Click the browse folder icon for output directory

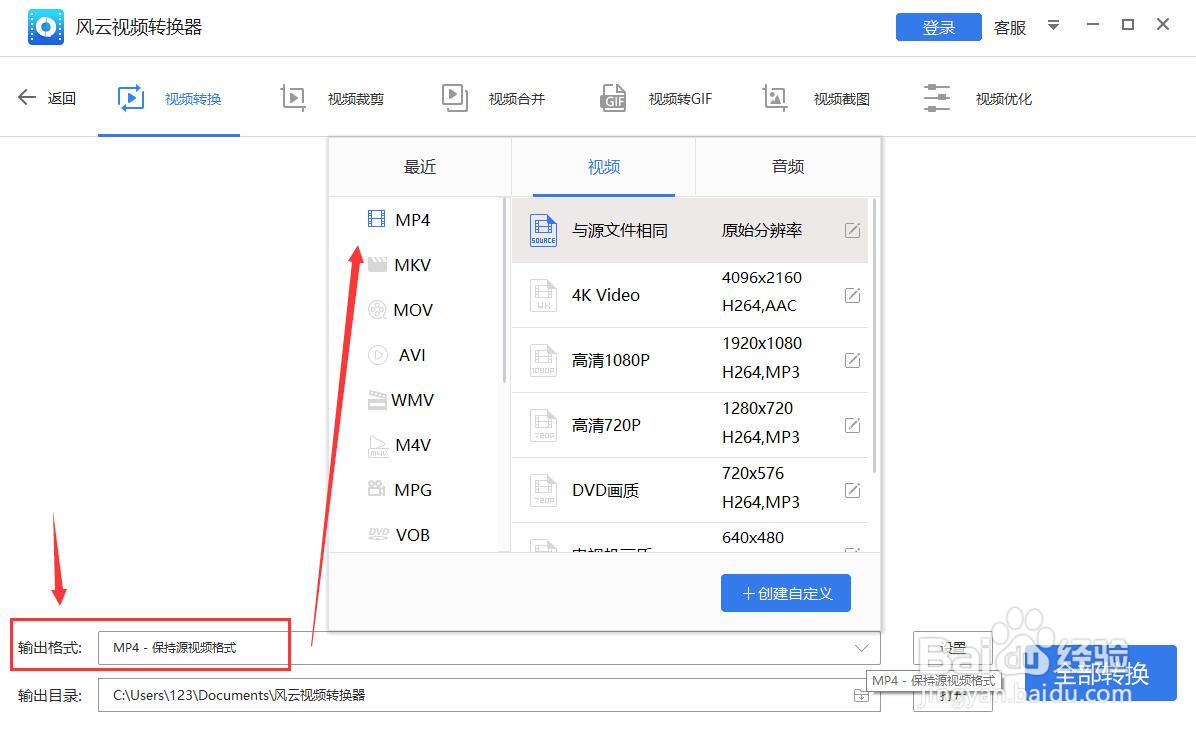(x=860, y=694)
